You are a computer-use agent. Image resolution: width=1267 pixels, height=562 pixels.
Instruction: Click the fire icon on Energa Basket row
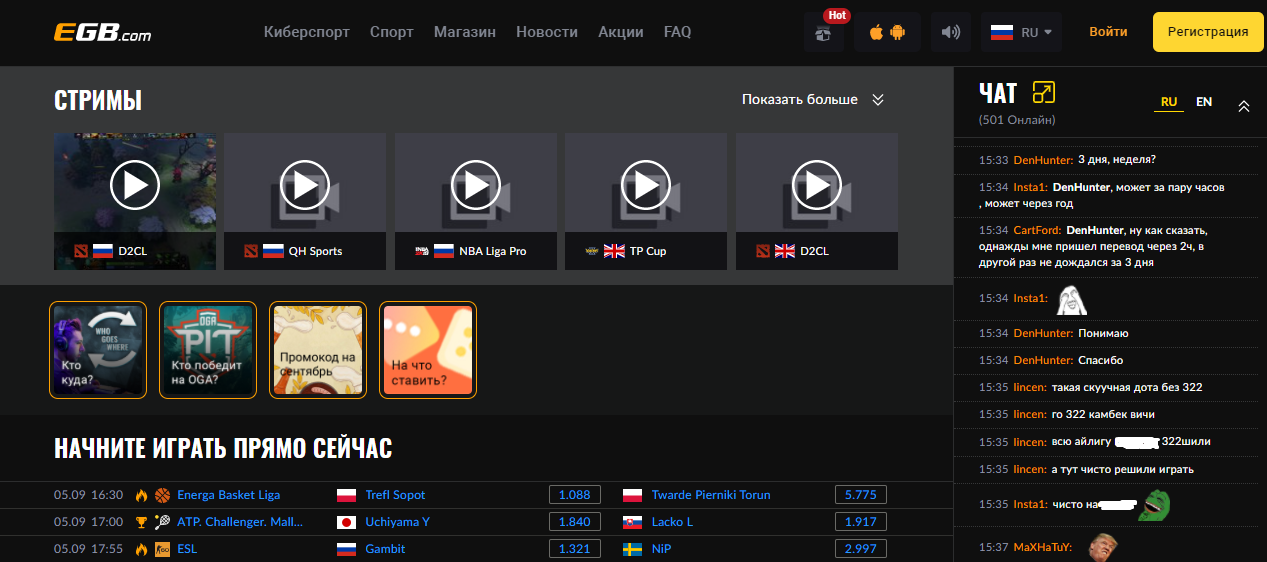tap(141, 495)
